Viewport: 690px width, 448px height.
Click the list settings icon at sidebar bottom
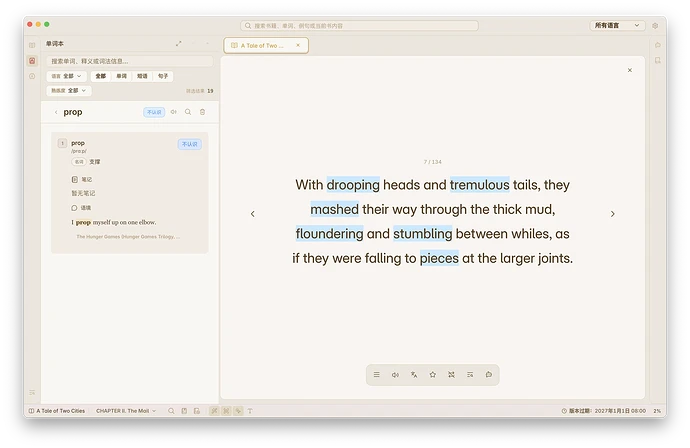click(x=32, y=392)
